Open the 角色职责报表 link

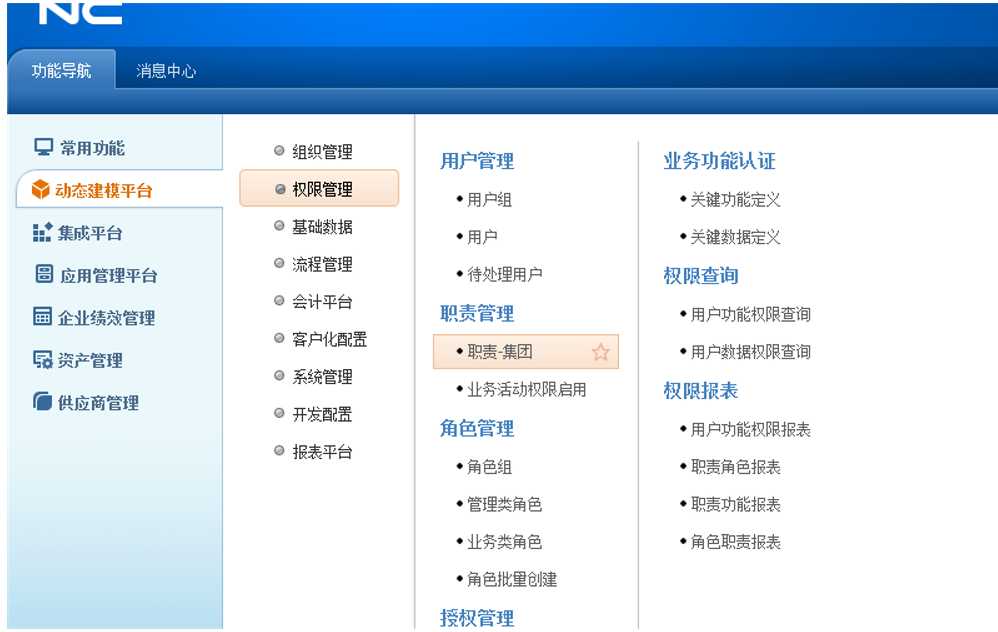(735, 542)
